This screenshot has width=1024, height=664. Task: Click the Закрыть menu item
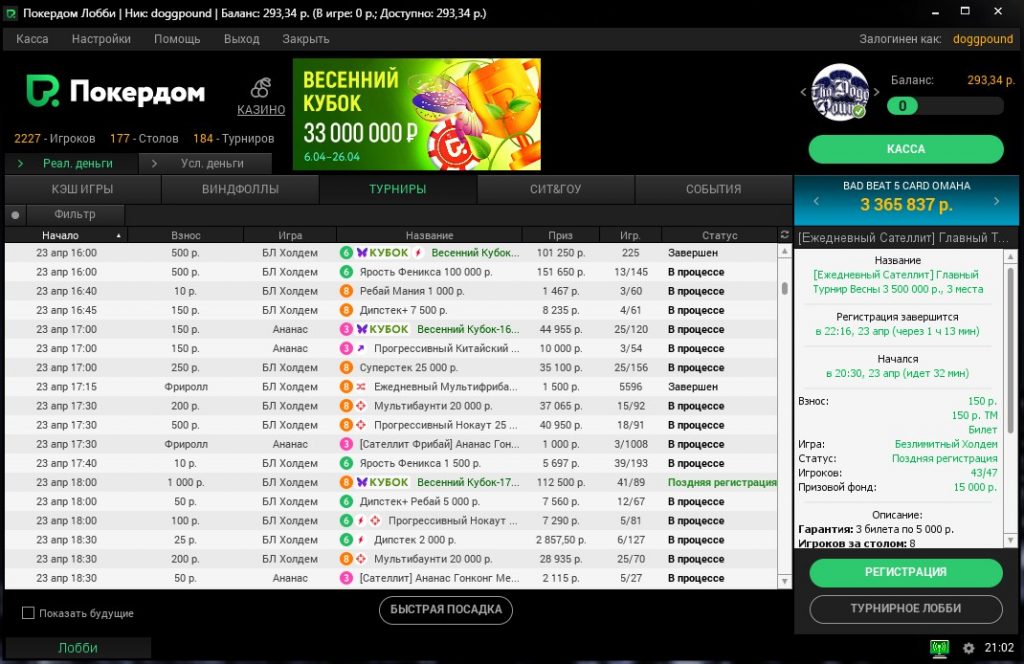click(x=306, y=39)
